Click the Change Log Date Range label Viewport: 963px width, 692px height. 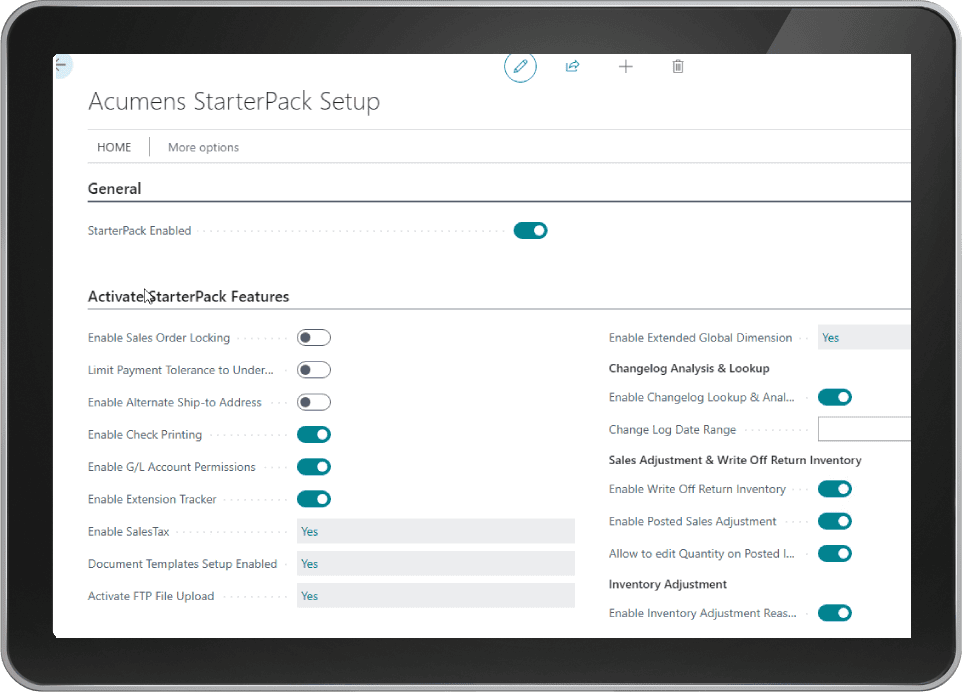point(673,430)
